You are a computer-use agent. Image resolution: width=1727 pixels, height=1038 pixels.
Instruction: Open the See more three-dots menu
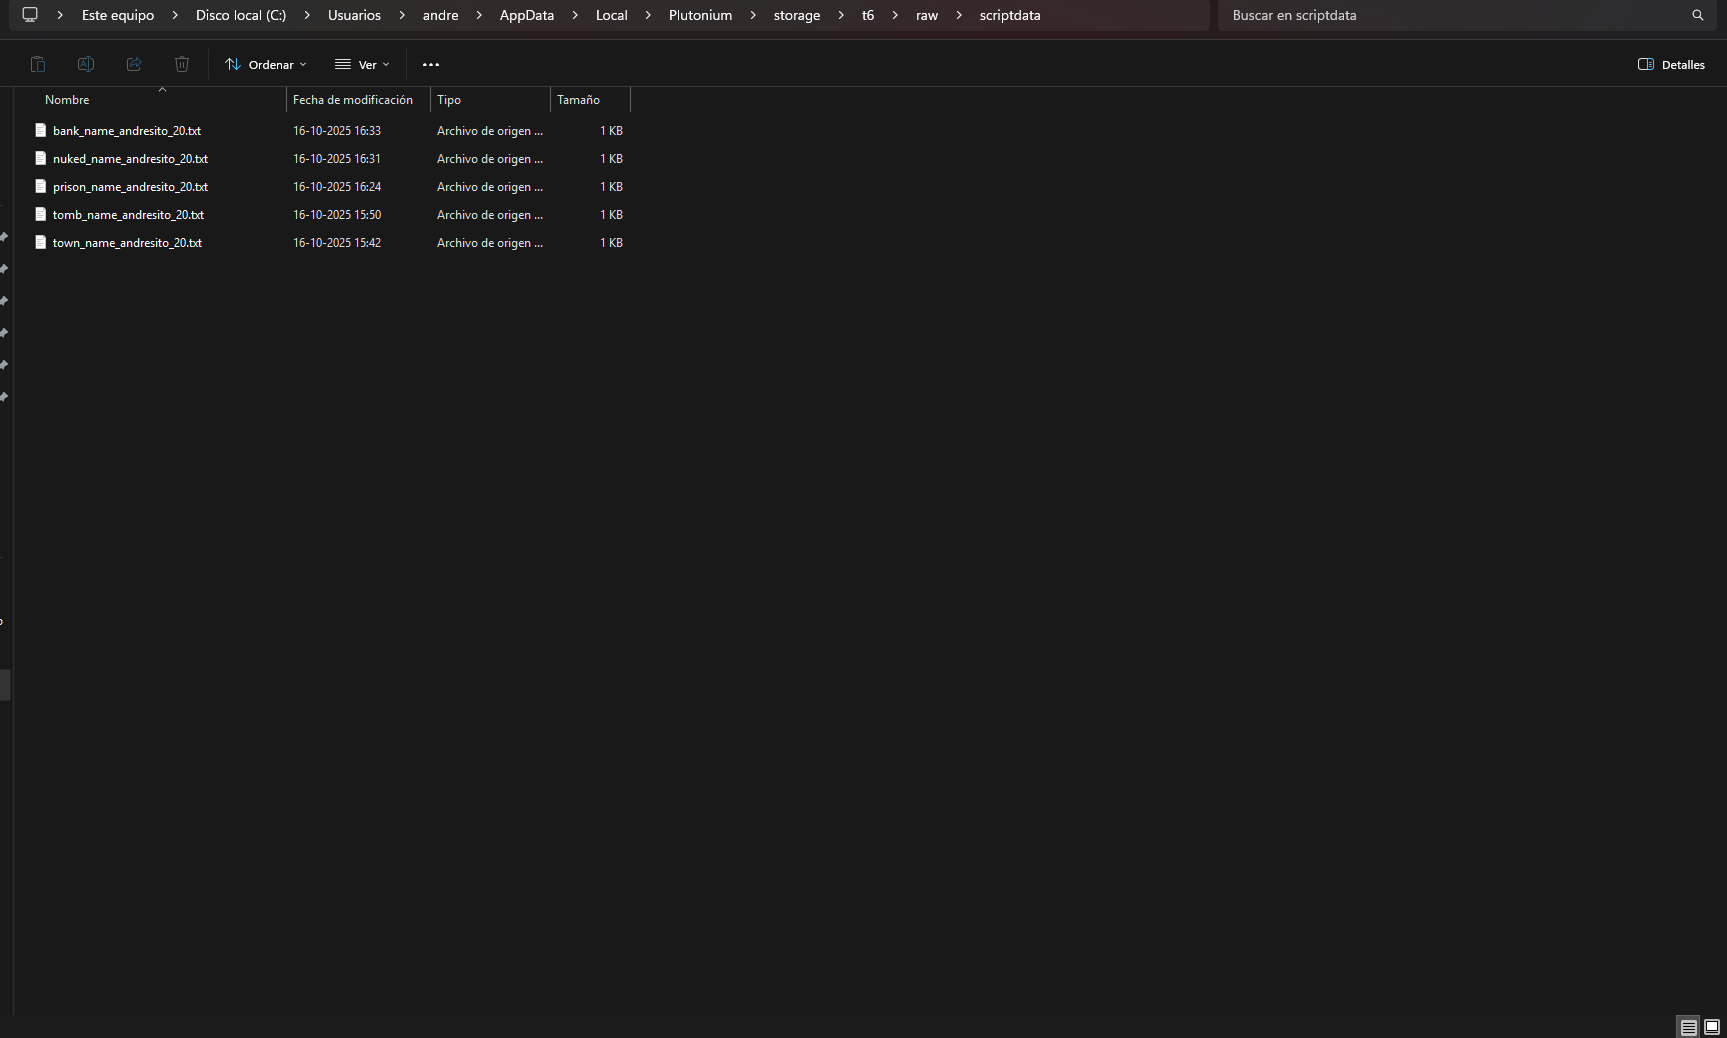[x=431, y=64]
